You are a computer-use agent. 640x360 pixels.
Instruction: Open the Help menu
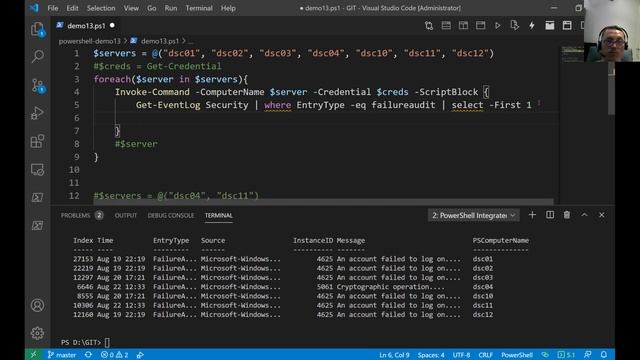228,8
